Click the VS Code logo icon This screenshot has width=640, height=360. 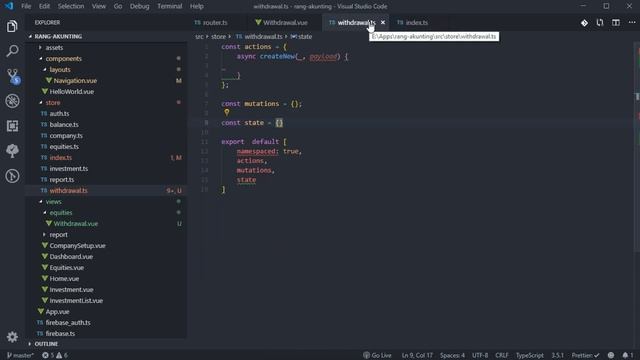pyautogui.click(x=9, y=6)
